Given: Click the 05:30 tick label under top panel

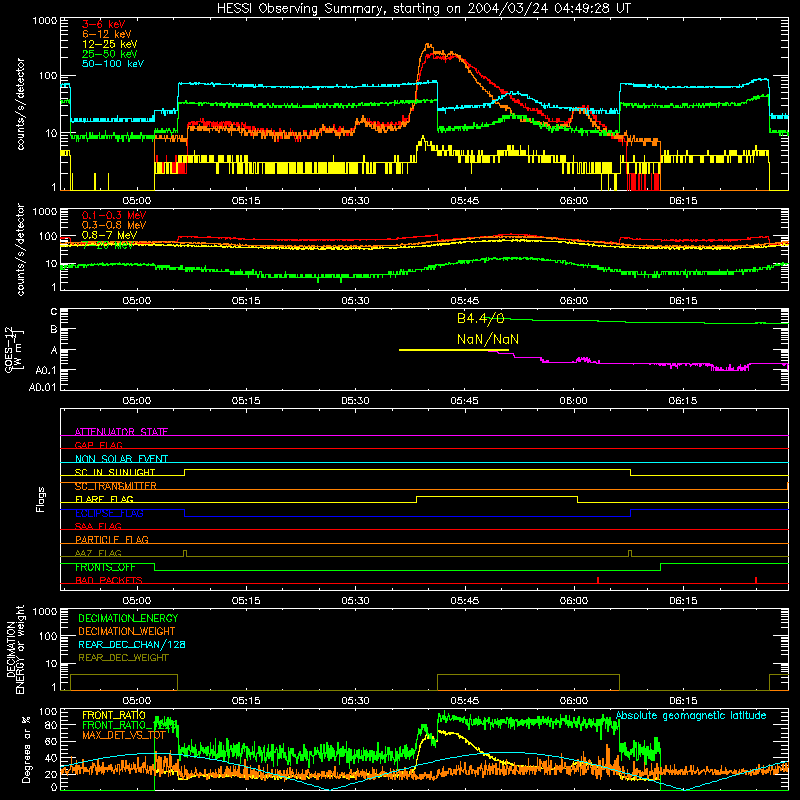Looking at the screenshot, I should point(355,201).
